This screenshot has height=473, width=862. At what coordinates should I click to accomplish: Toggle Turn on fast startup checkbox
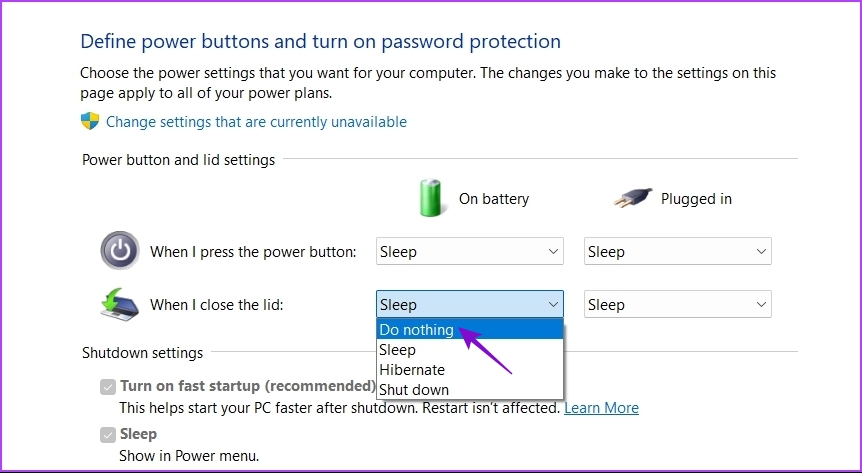[x=108, y=387]
